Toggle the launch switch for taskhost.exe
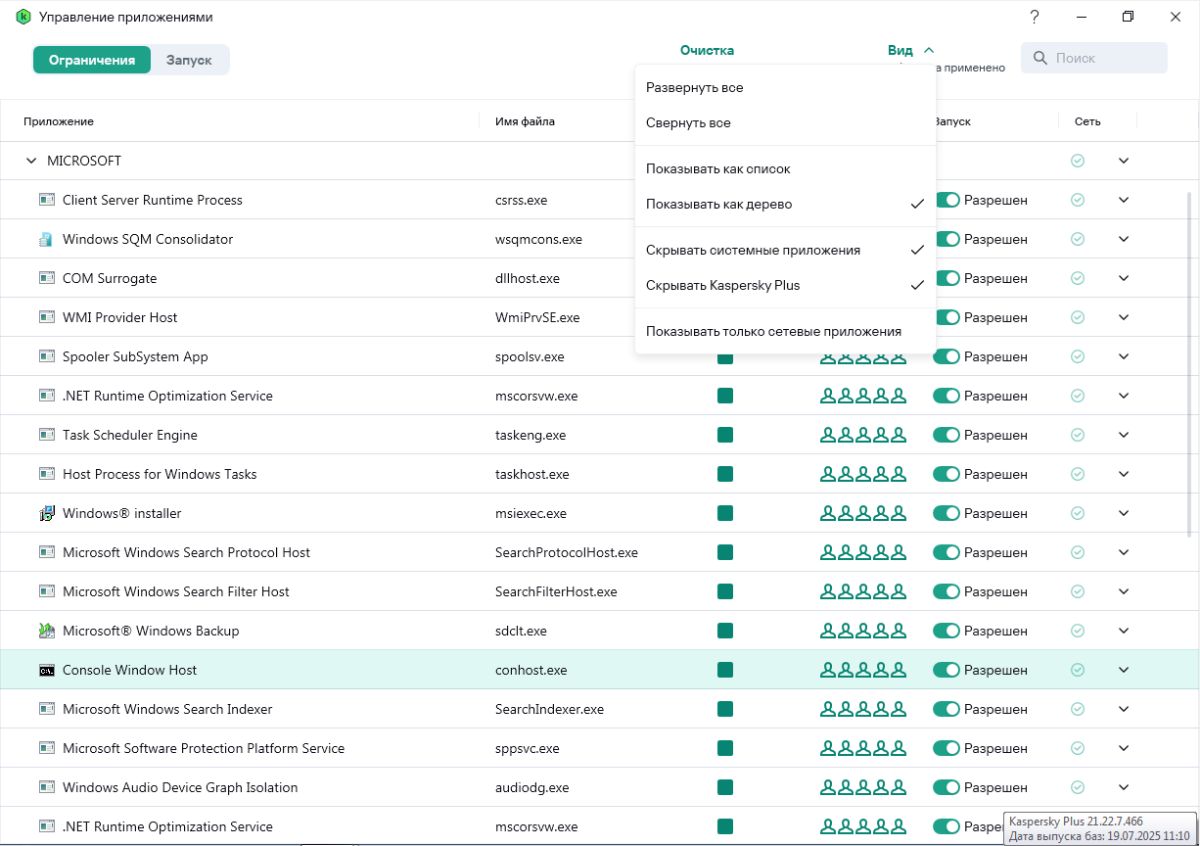 coord(946,474)
